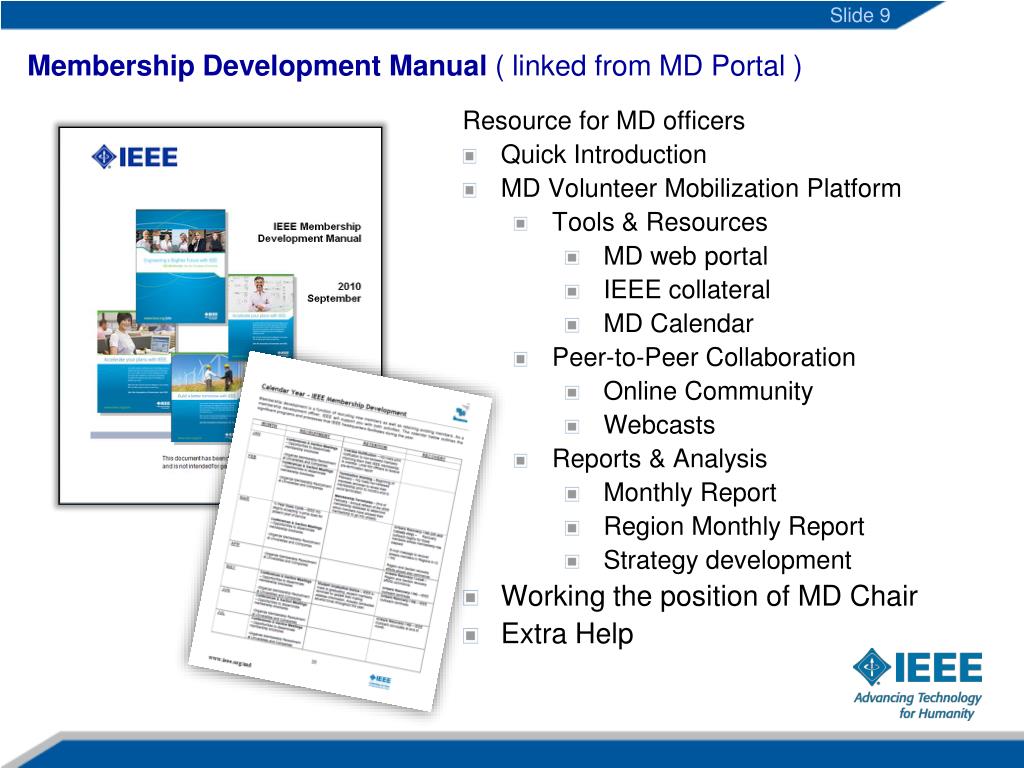Open the IEEE Membership Development Manual cover thumbnail
This screenshot has height=768, width=1024.
tap(220, 315)
